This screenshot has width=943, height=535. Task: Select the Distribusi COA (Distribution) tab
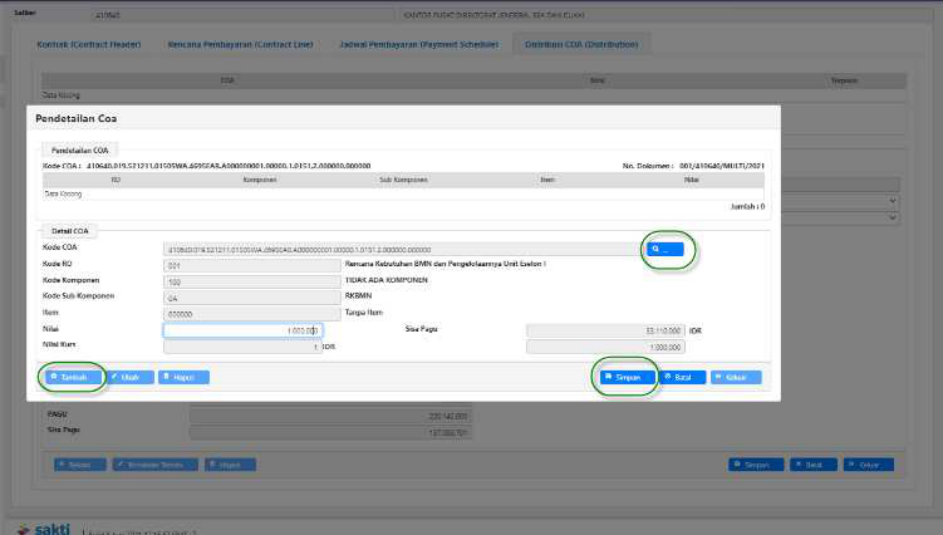(580, 45)
